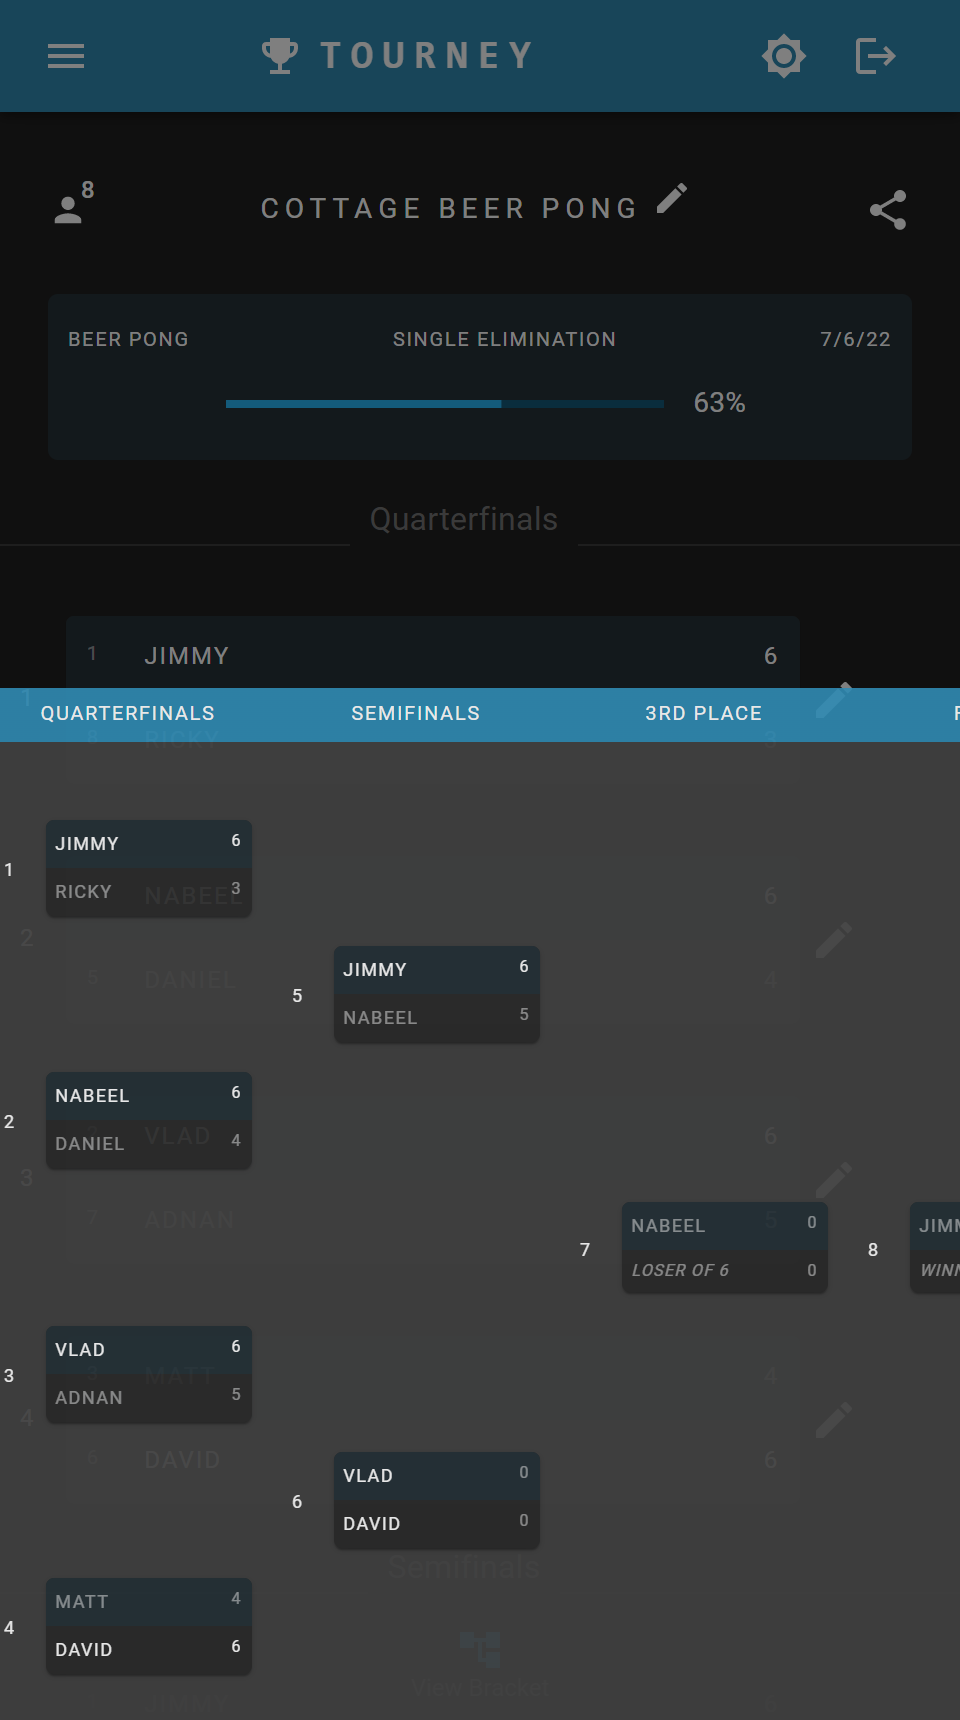Edit the Cottage Beer Pong title

point(672,199)
